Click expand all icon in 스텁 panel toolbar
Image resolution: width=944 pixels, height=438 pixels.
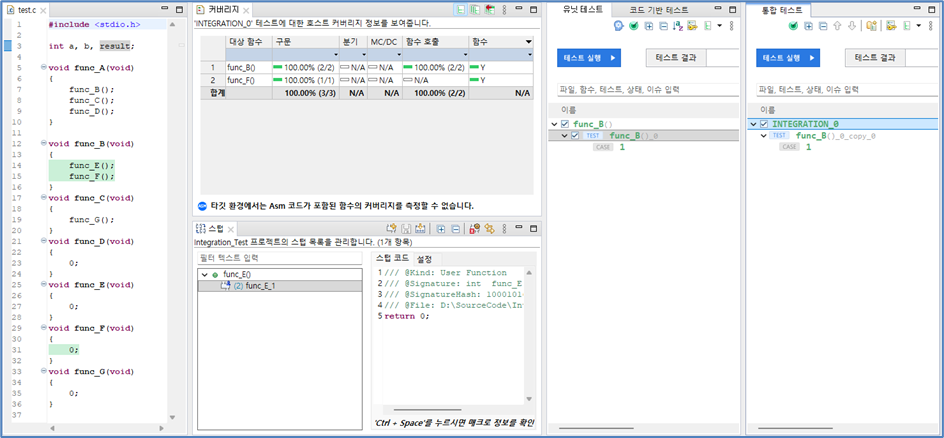pyautogui.click(x=441, y=229)
